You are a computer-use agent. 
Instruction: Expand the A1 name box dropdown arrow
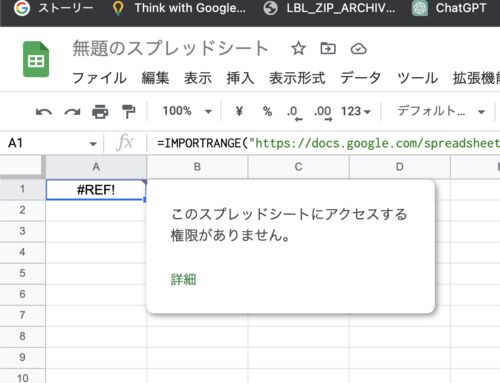pyautogui.click(x=93, y=144)
